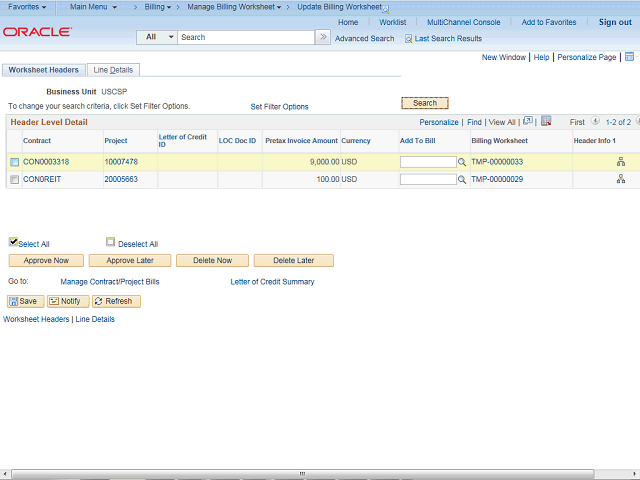Viewport: 640px width, 480px height.
Task: Click the show previous row arrow icon
Action: tap(596, 122)
